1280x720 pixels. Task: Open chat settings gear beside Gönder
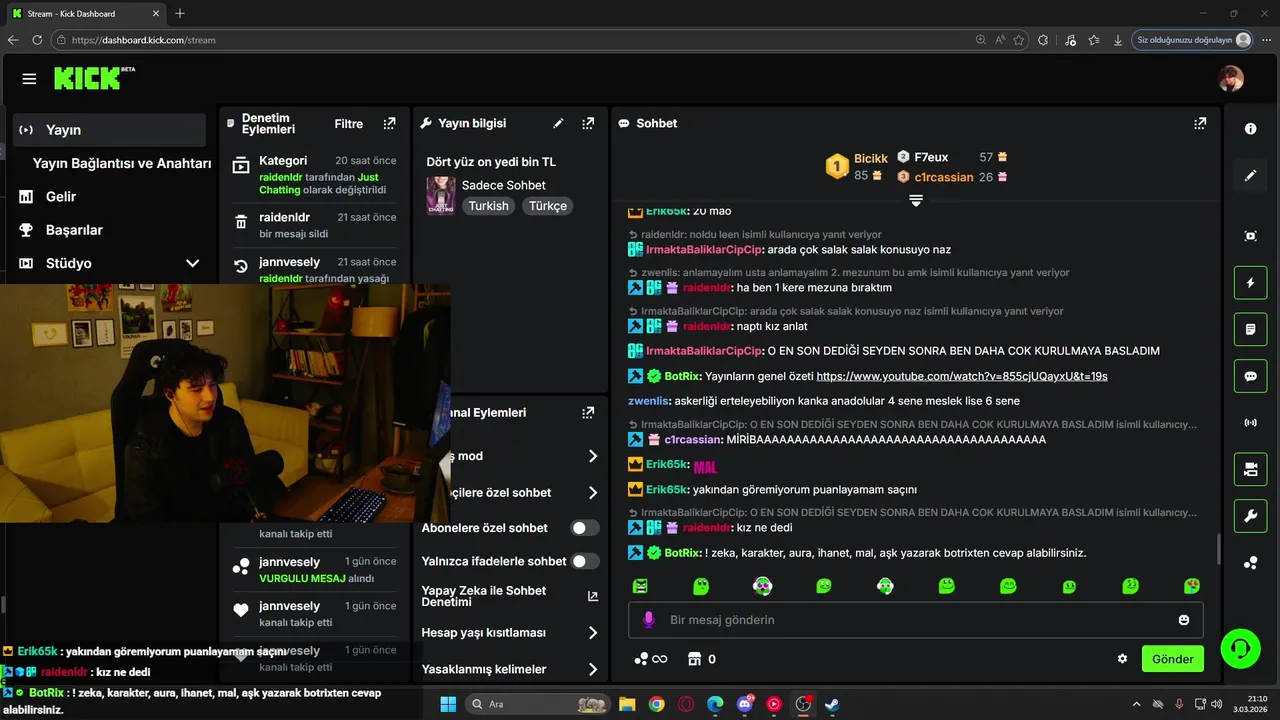[1122, 659]
